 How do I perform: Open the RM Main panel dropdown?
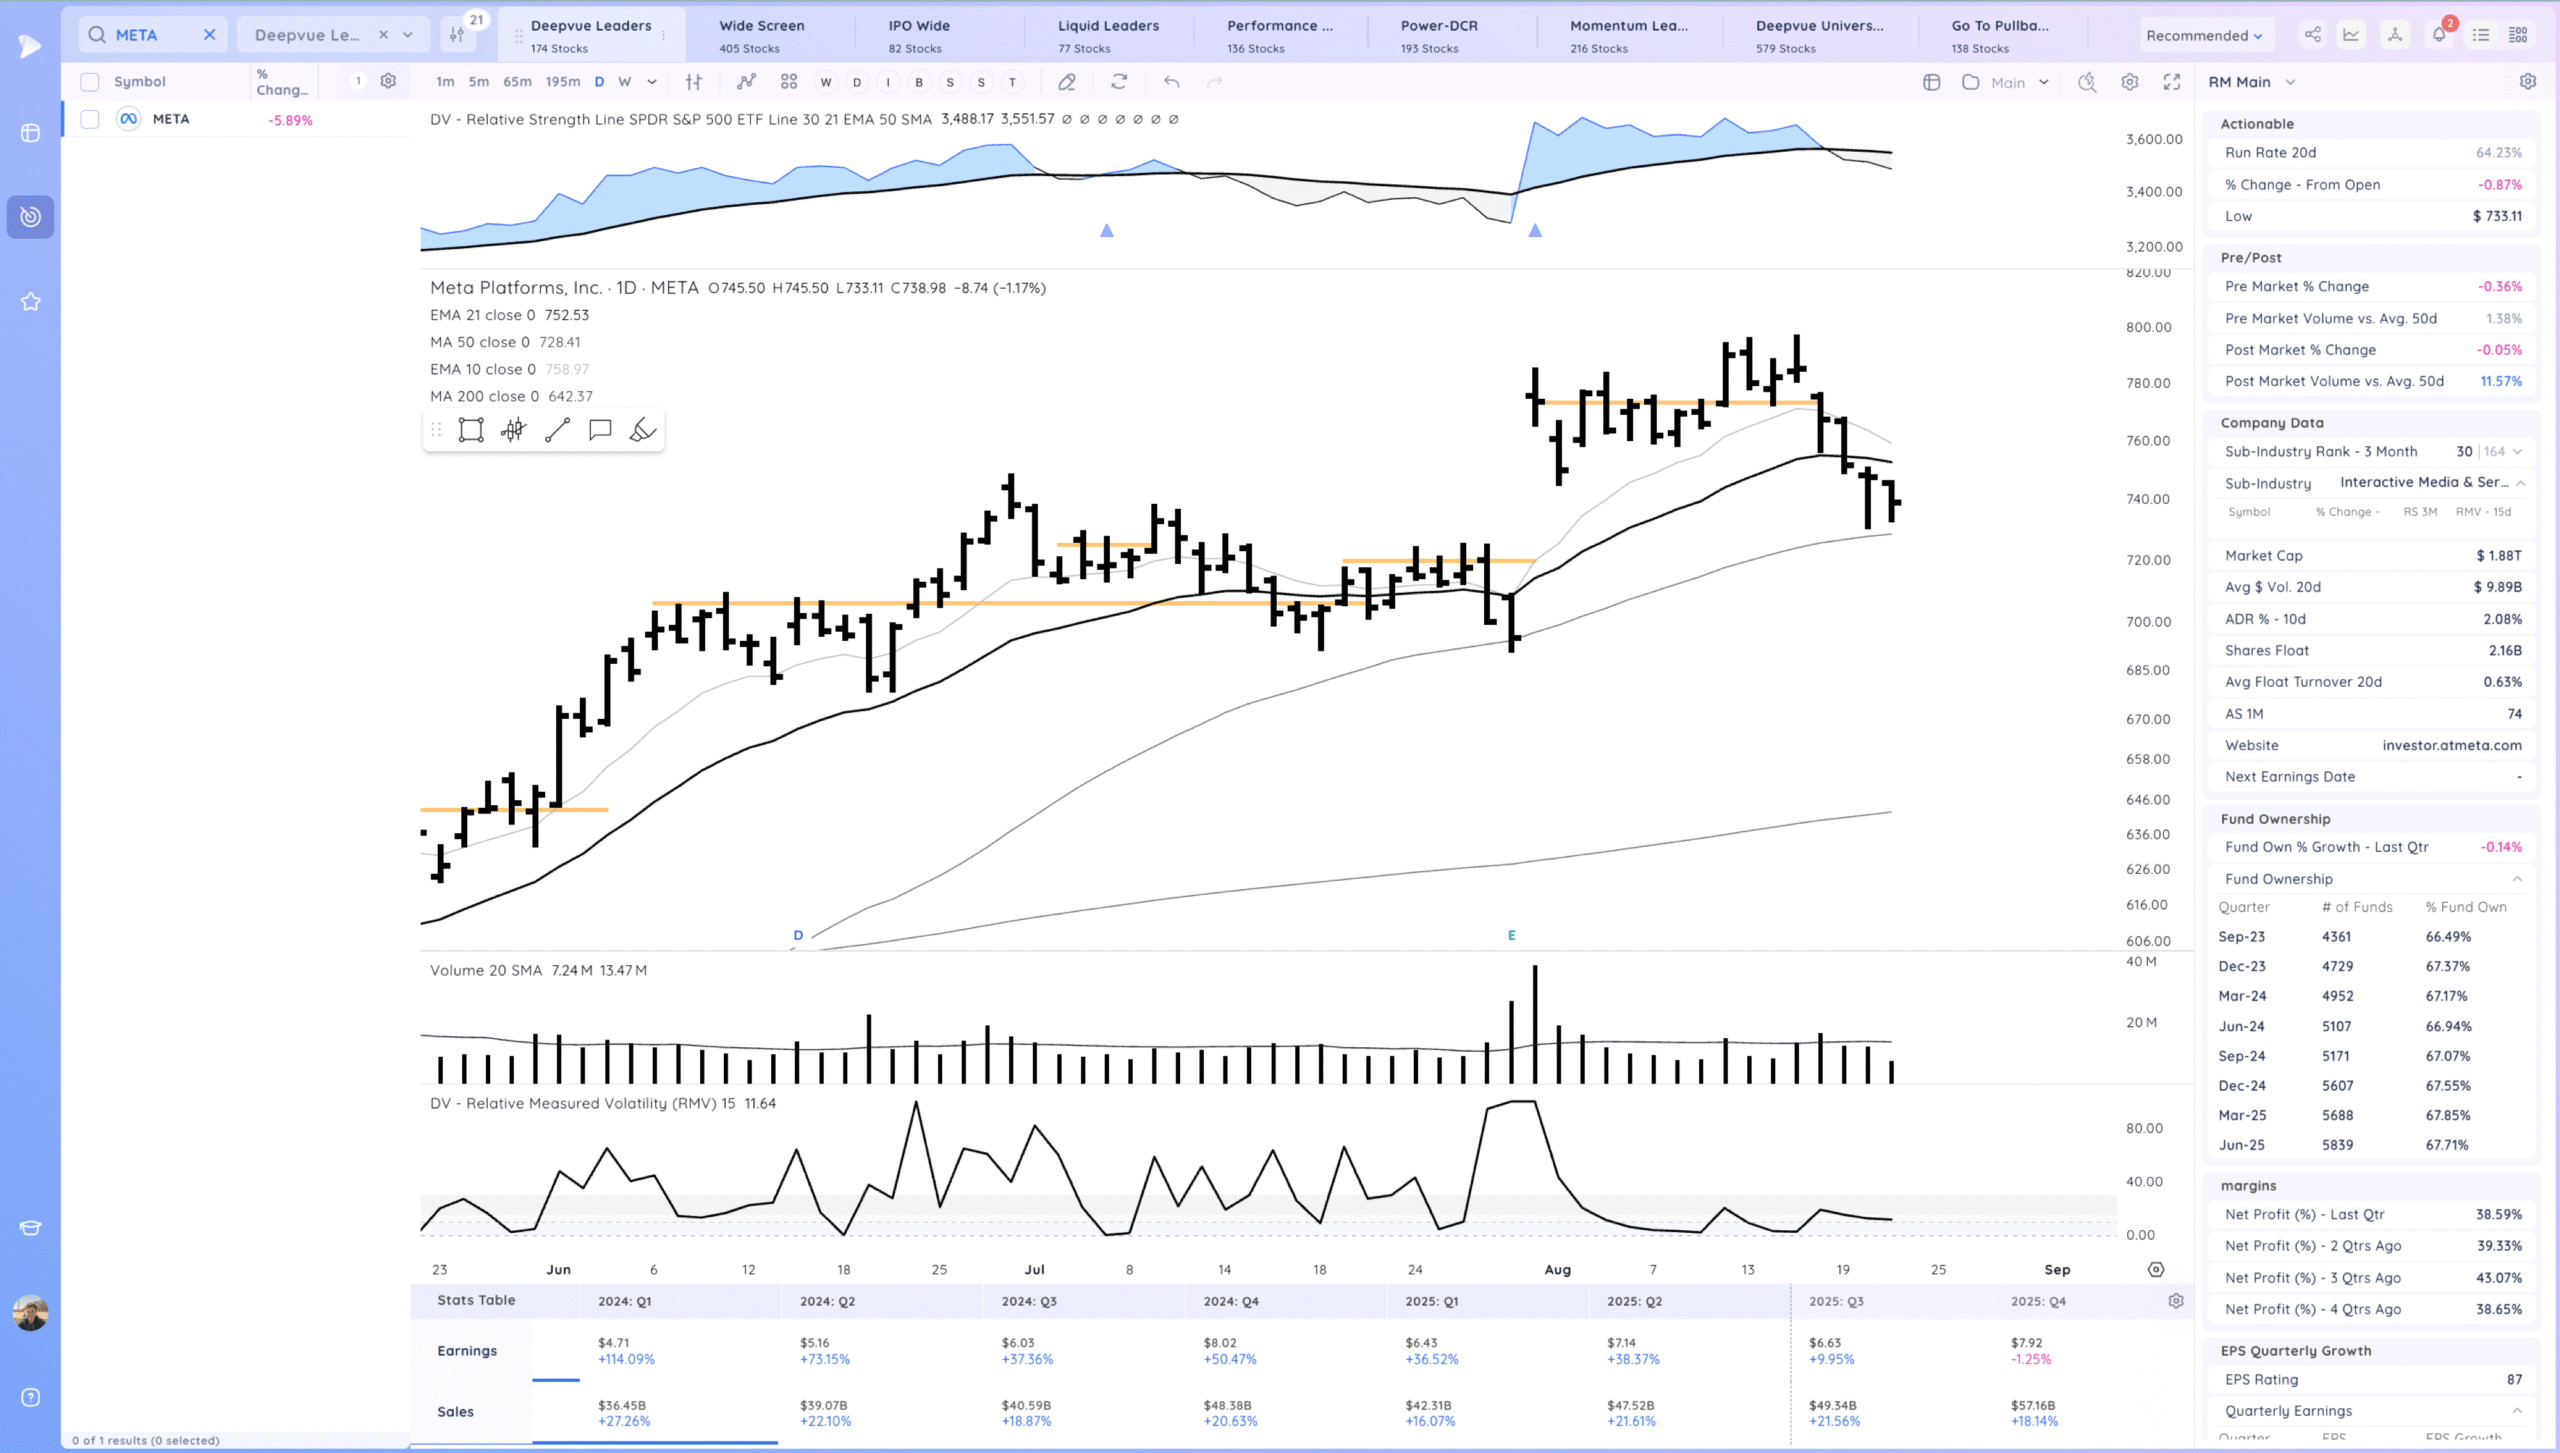tap(2290, 82)
